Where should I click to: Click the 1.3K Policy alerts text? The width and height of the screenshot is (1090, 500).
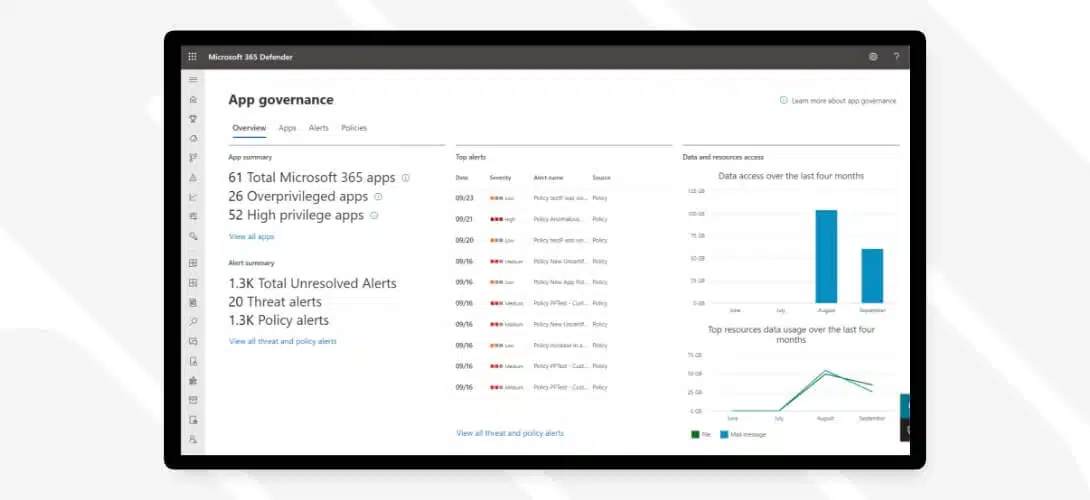pos(278,321)
